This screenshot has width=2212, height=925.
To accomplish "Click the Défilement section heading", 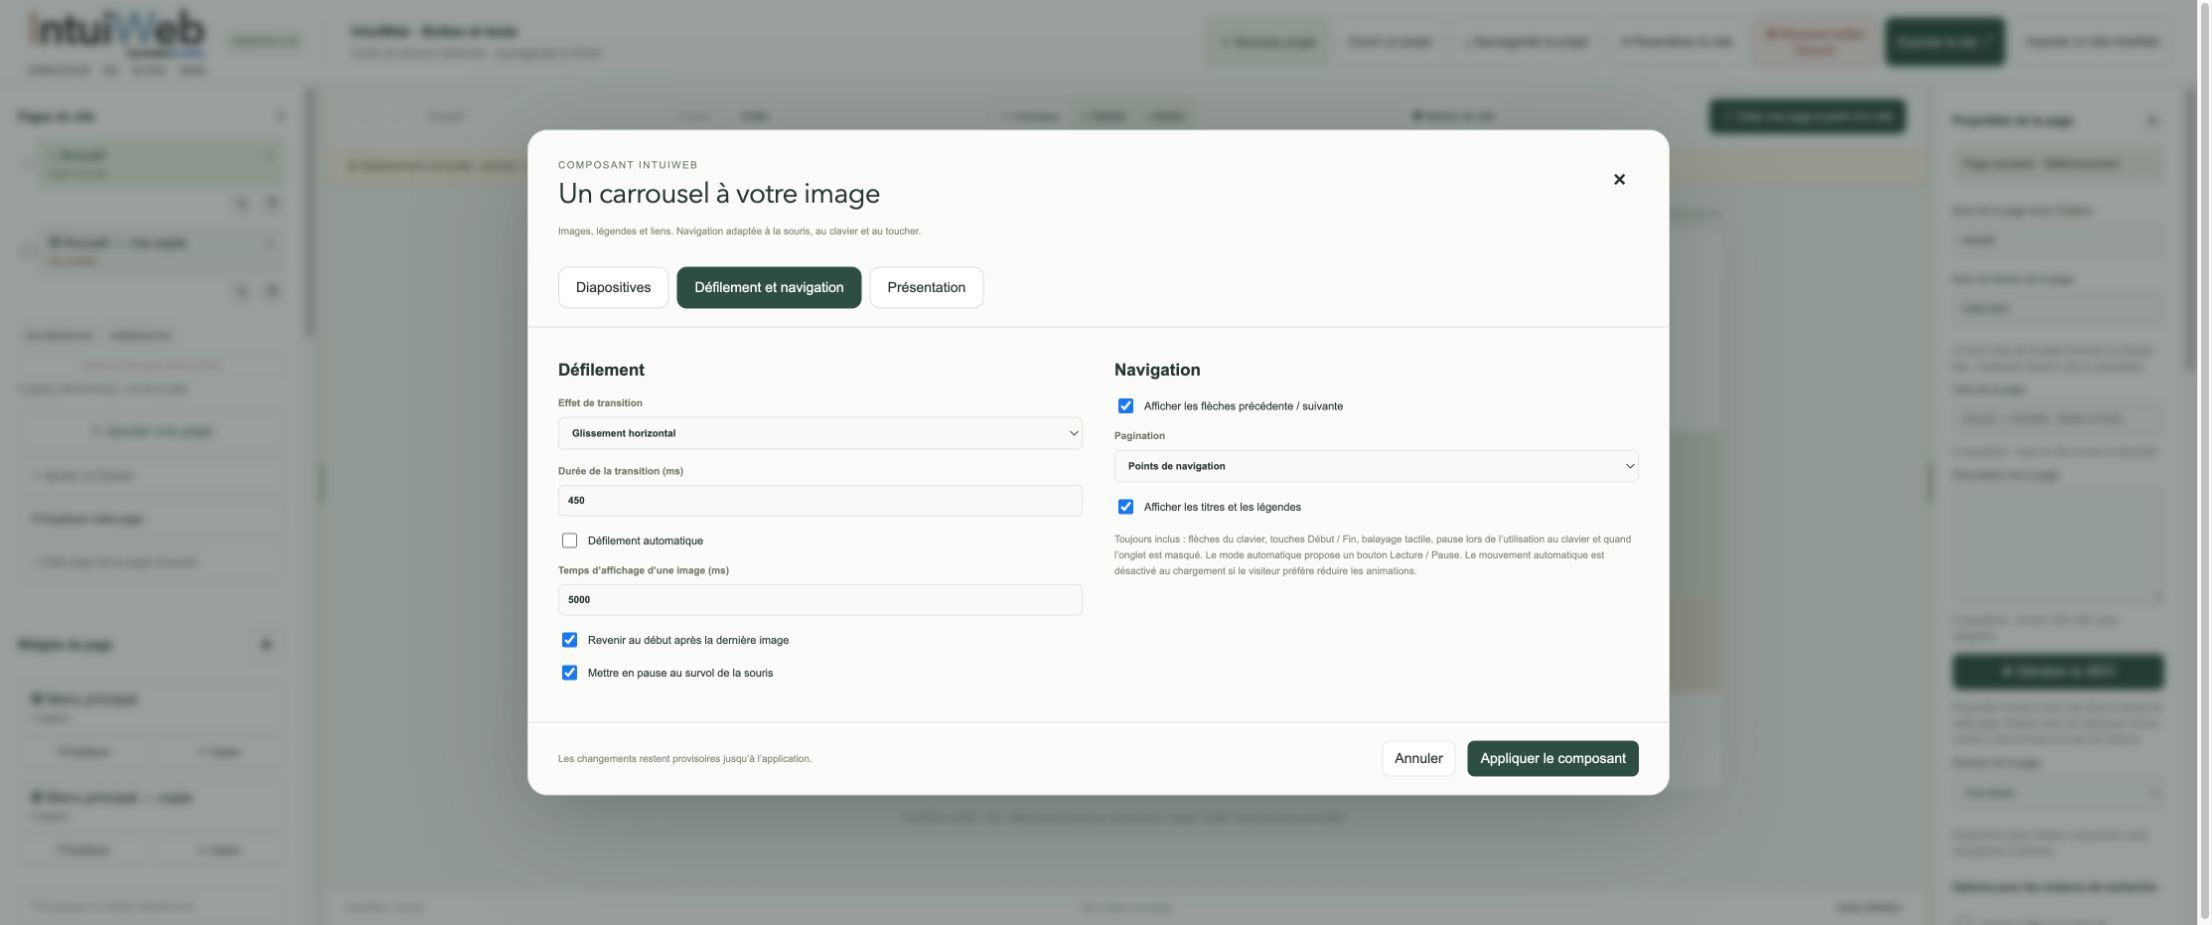I will [601, 370].
